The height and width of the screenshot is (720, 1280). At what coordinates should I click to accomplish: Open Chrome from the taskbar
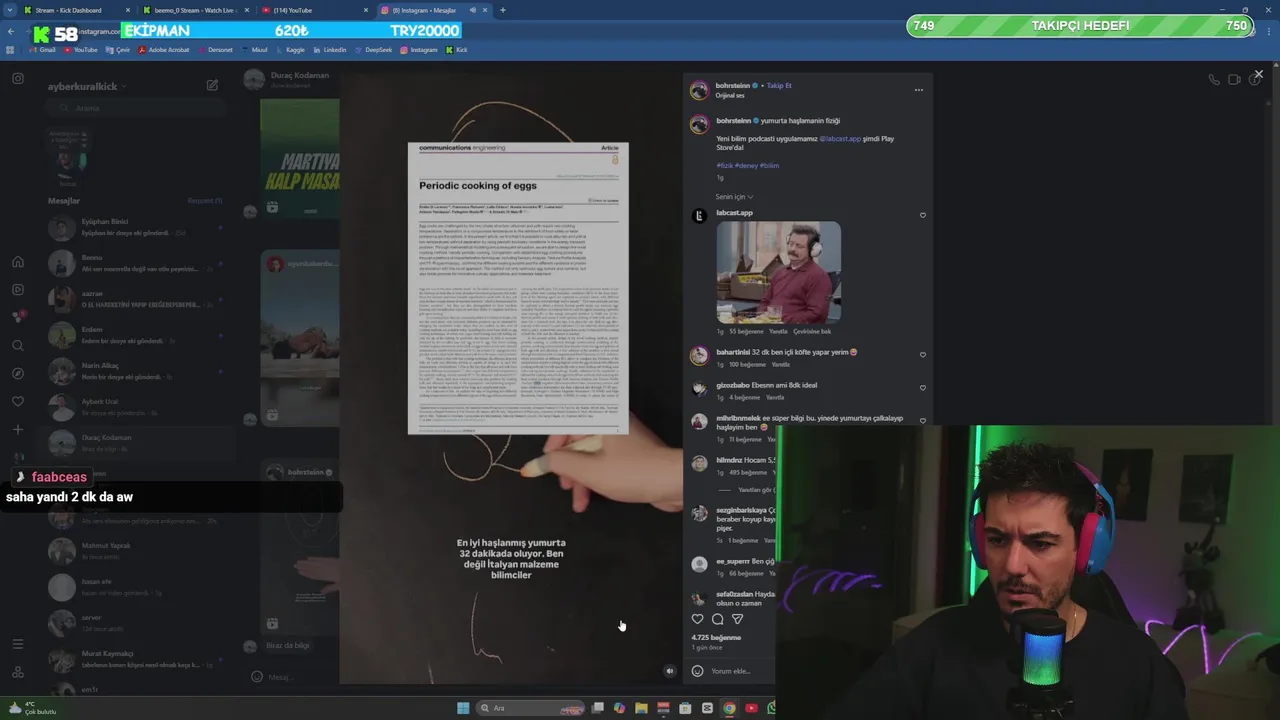(729, 708)
